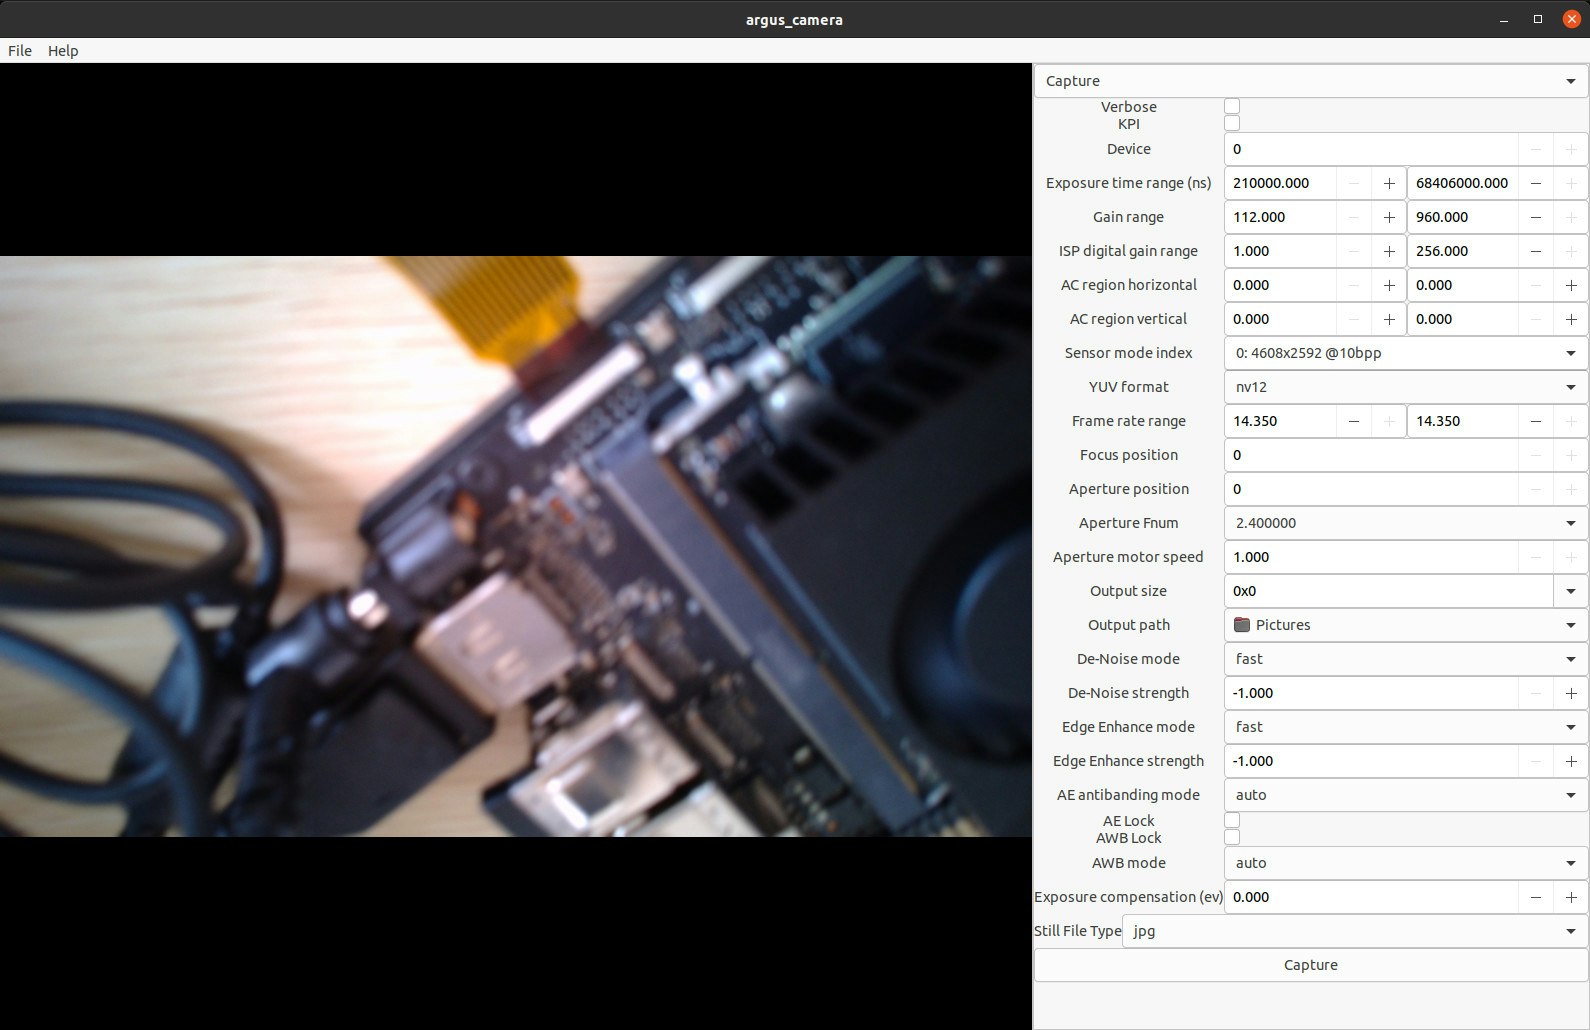This screenshot has width=1590, height=1030.
Task: Decrease maximum exposure time with minus
Action: point(1536,183)
